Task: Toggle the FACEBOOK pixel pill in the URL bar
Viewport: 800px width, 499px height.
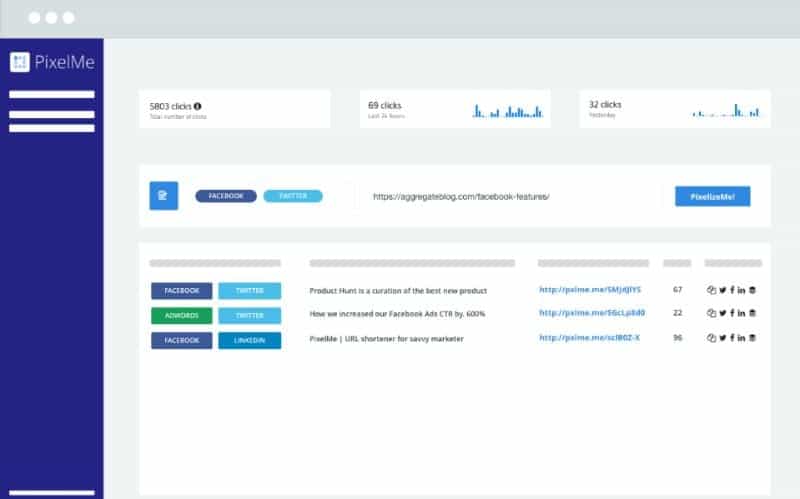Action: [226, 196]
